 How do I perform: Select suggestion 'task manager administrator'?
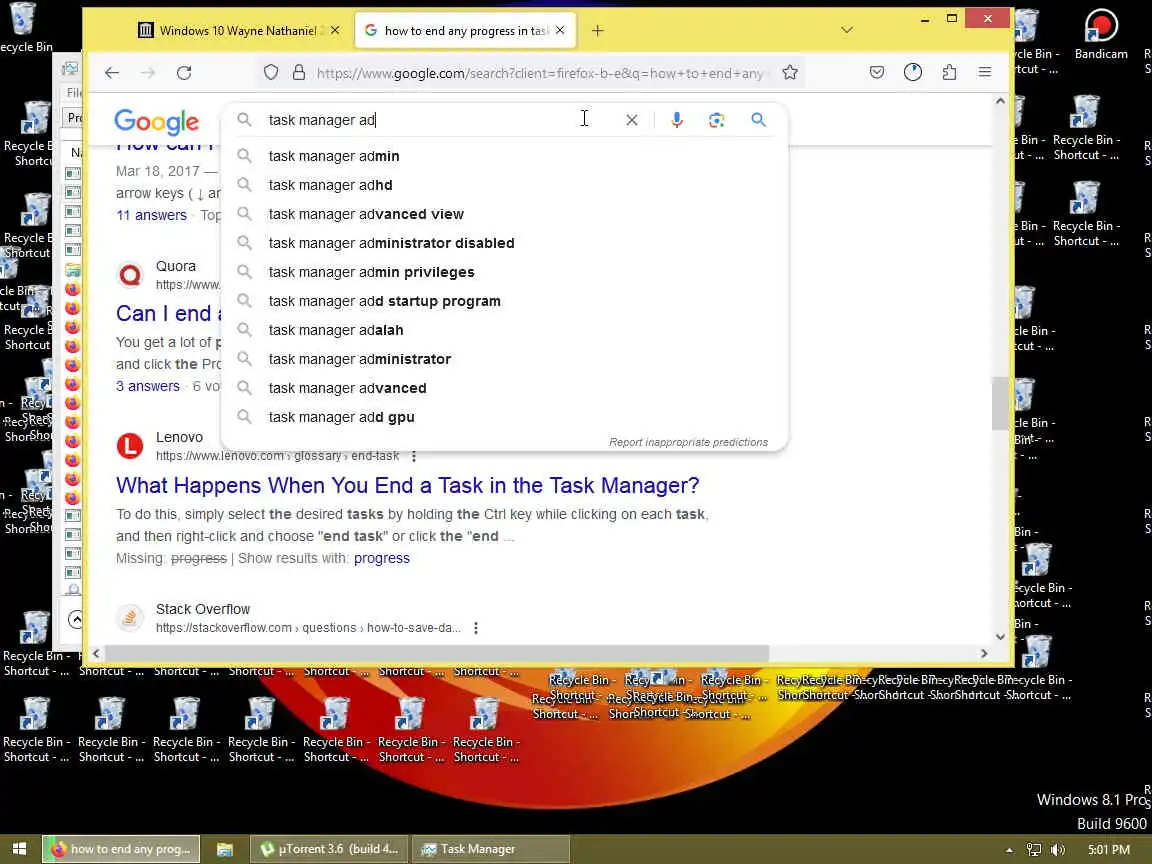tap(504, 359)
